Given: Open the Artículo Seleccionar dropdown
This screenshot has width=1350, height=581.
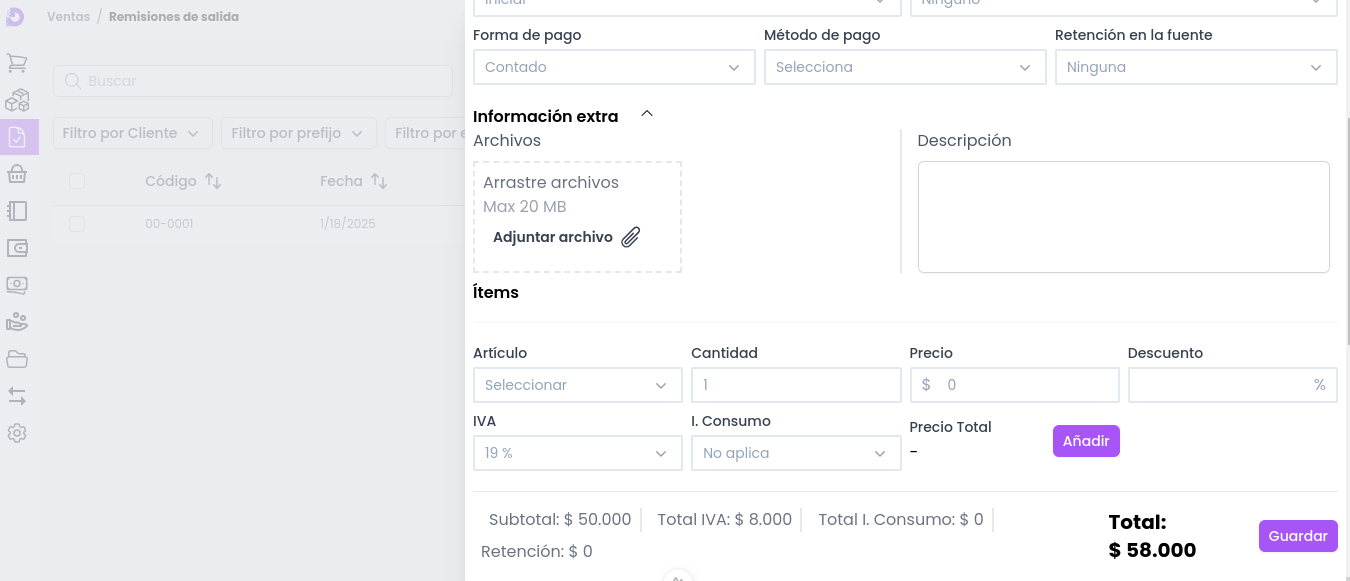Looking at the screenshot, I should pos(577,385).
